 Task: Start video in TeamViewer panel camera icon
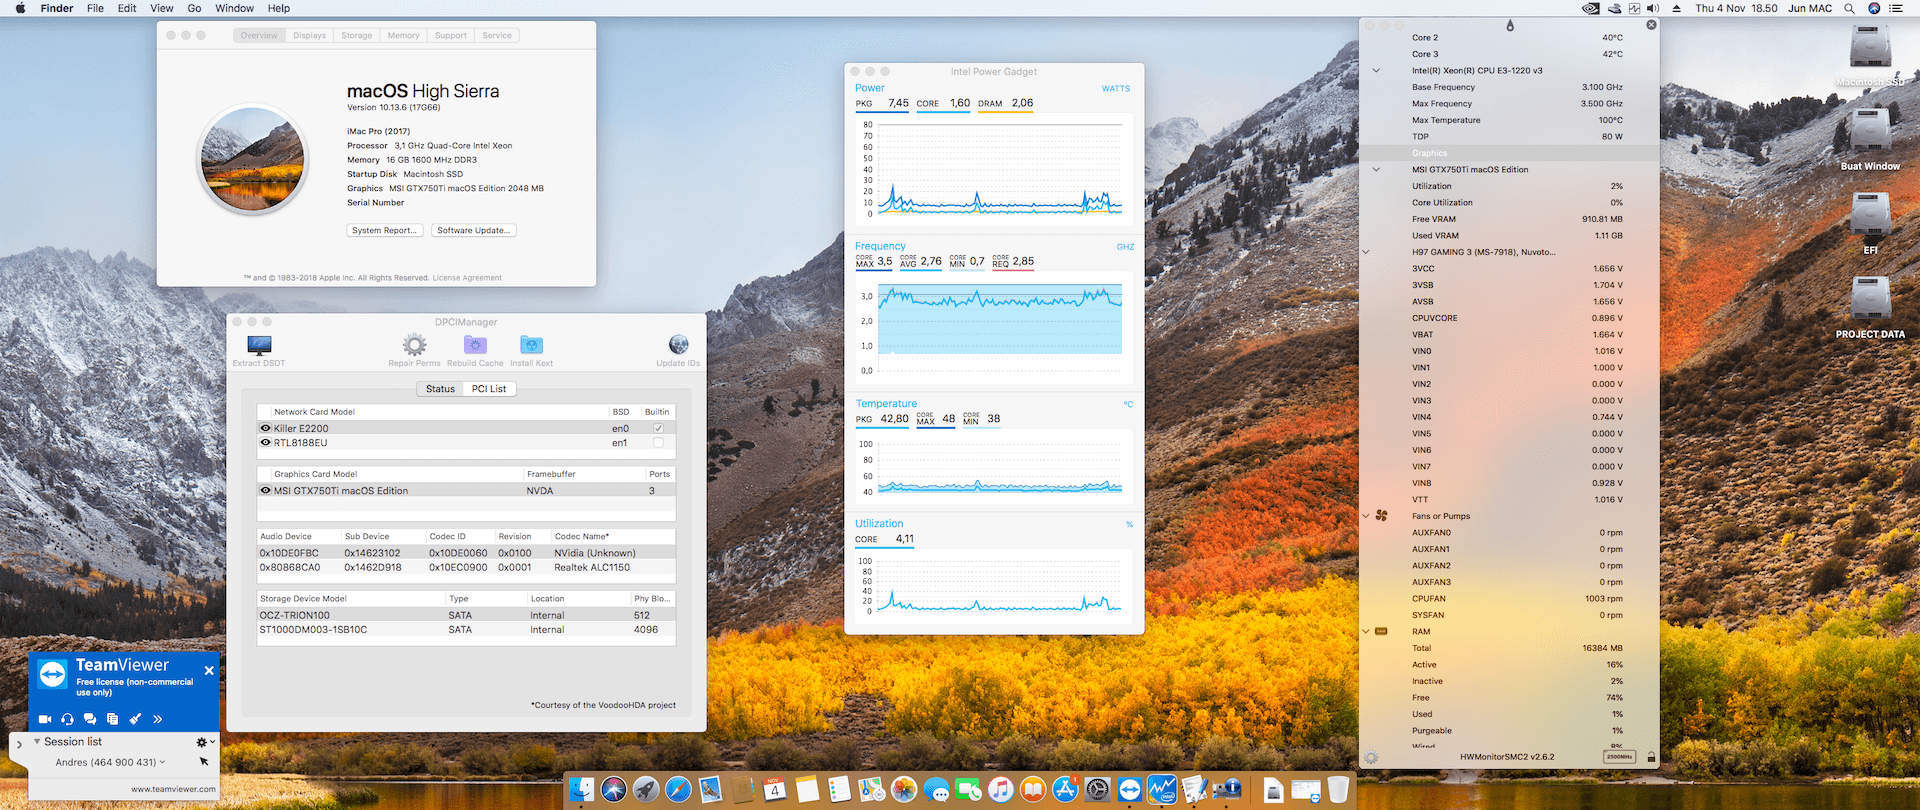point(45,719)
